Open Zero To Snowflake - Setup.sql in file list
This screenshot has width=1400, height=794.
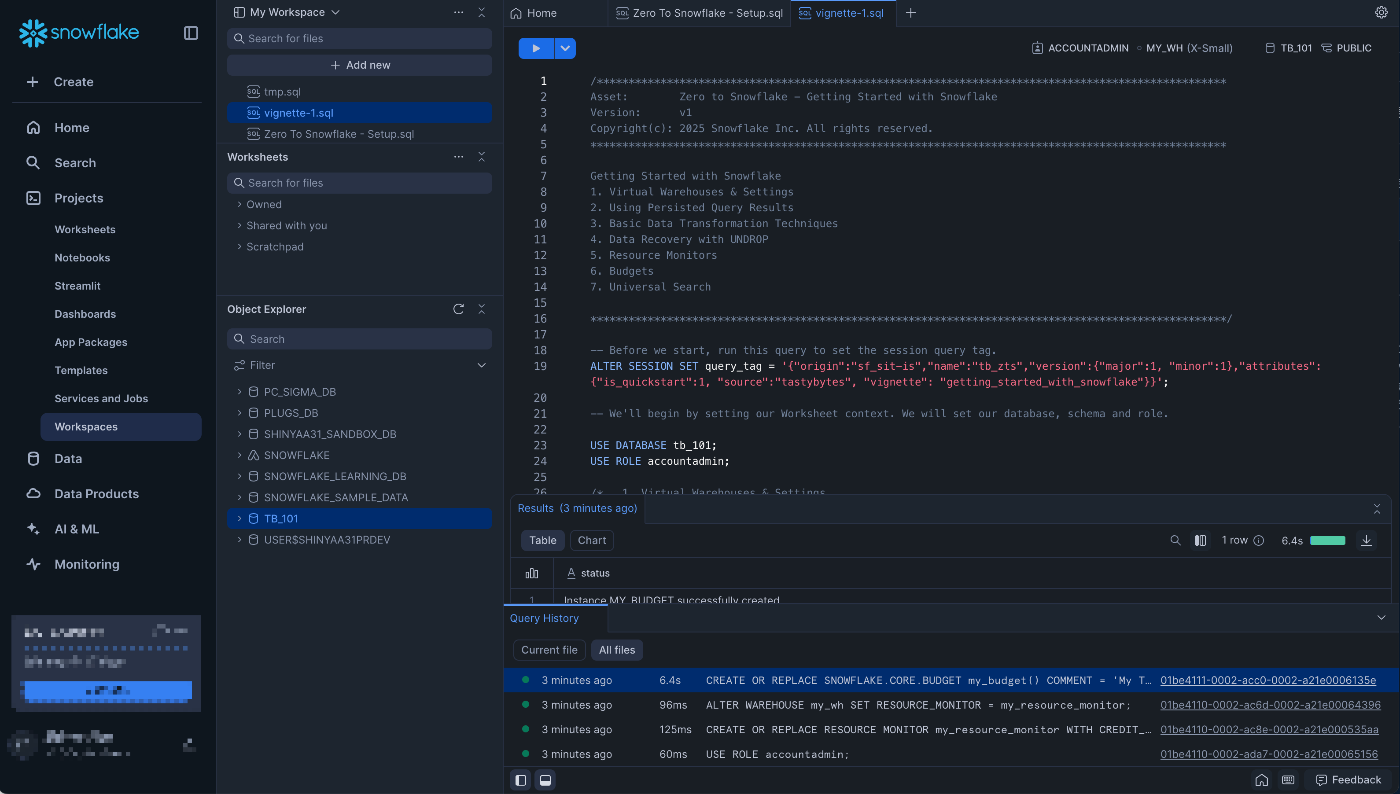pos(338,134)
